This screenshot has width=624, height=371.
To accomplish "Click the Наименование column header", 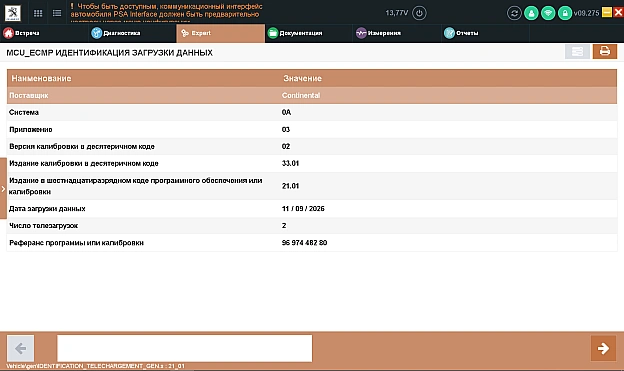I will [41, 78].
